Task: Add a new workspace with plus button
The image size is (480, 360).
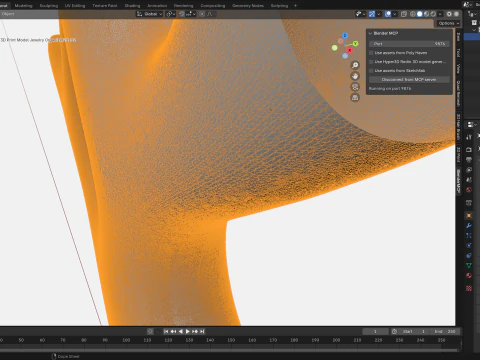Action: (x=295, y=6)
